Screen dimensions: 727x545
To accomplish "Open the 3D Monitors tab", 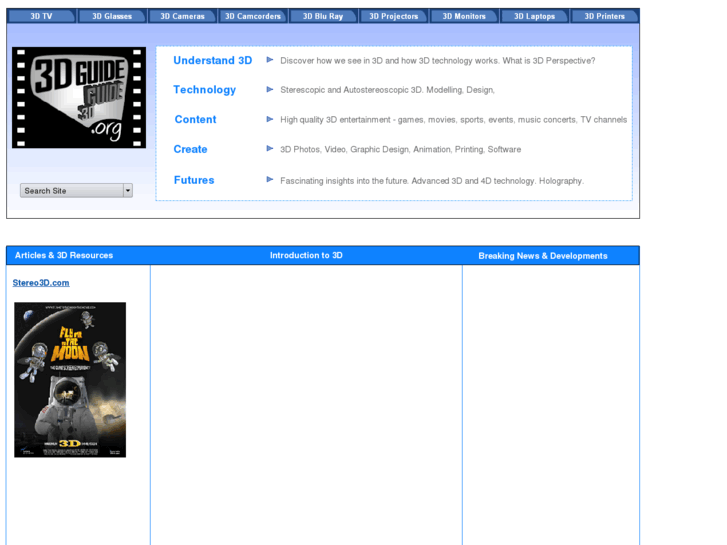I will [x=464, y=16].
